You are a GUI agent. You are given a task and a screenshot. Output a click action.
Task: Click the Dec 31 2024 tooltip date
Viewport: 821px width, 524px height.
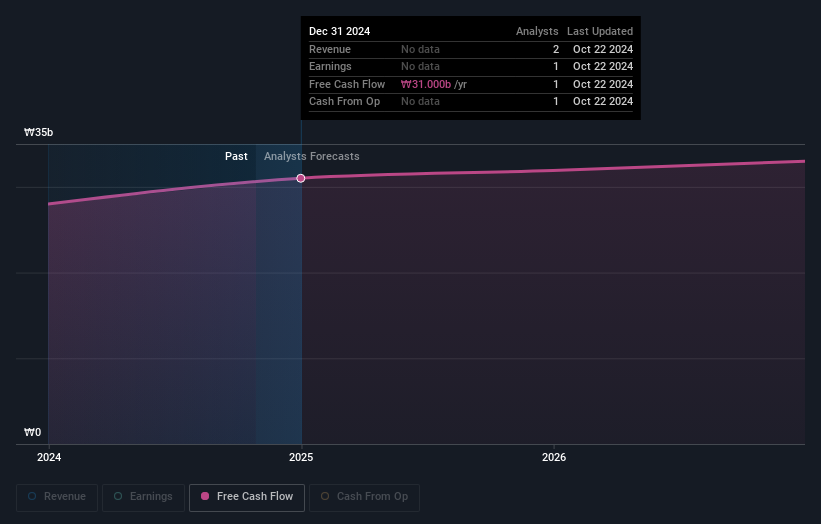pyautogui.click(x=339, y=31)
